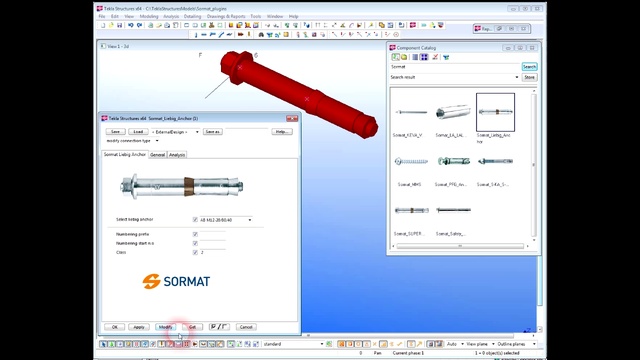Open the Detailing menu
The image size is (640, 360).
193,16
